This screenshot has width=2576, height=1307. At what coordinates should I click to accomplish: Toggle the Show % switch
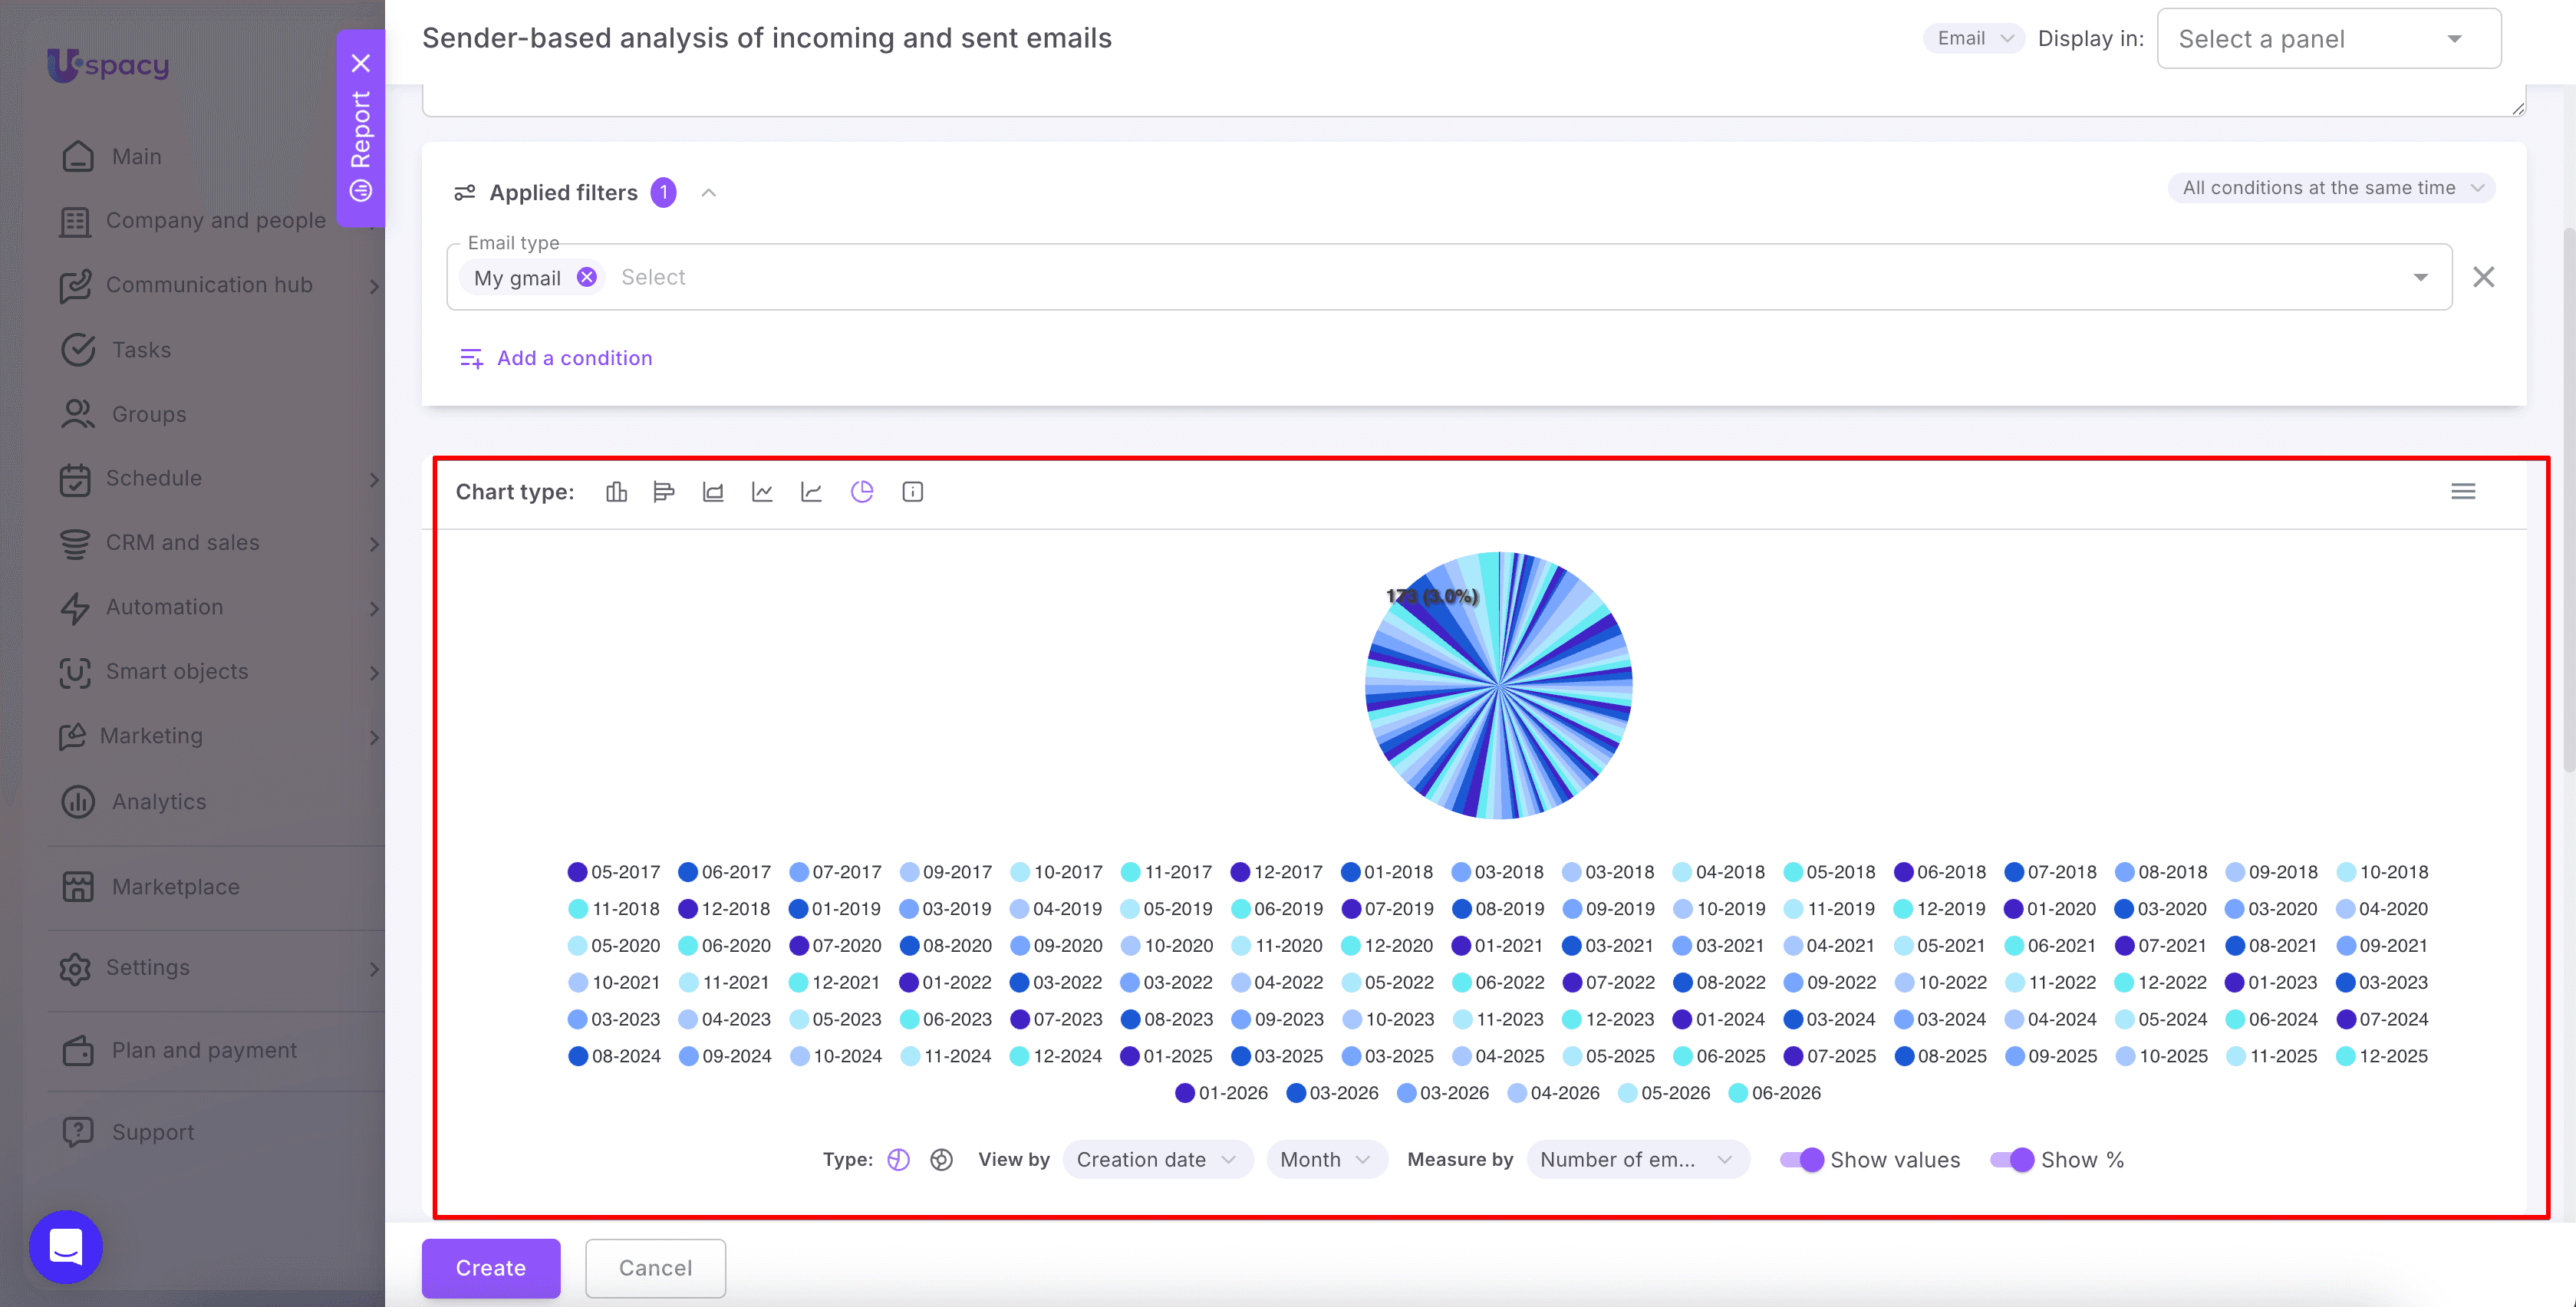tap(2012, 1159)
